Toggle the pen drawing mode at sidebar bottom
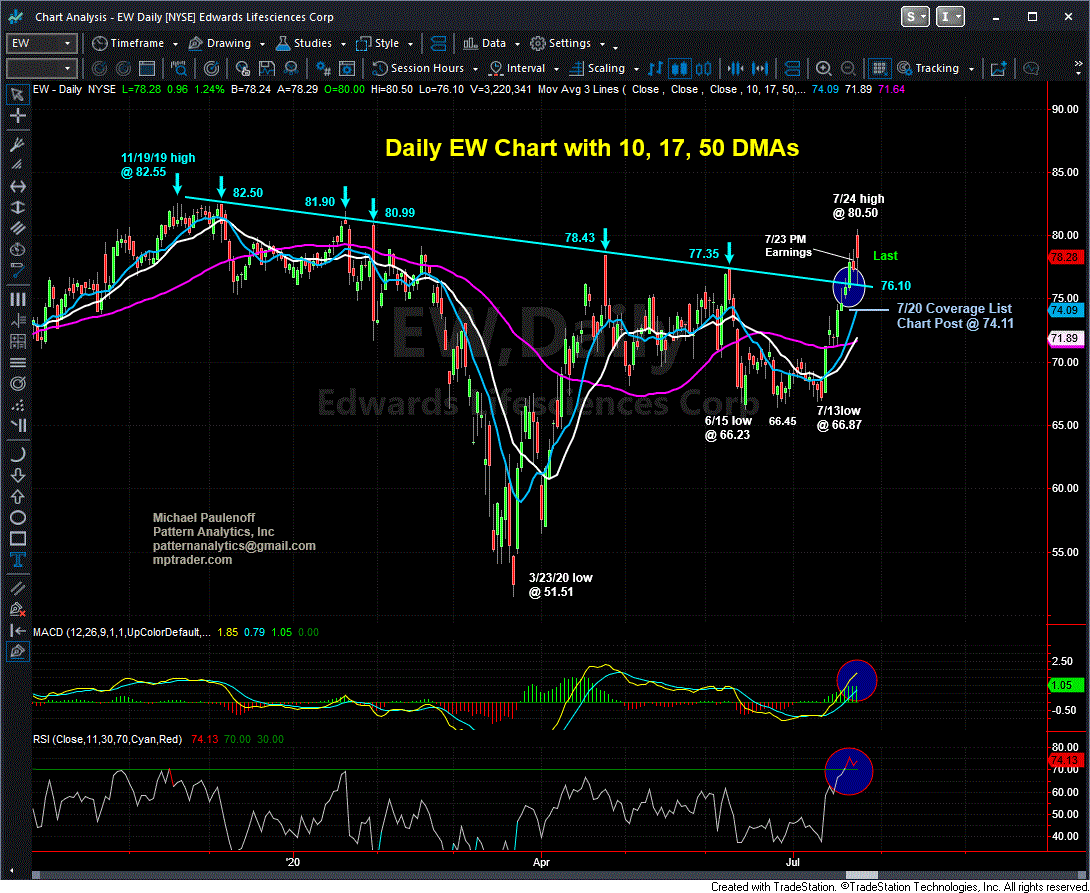Viewport: 1090px width, 893px height. click(x=17, y=651)
